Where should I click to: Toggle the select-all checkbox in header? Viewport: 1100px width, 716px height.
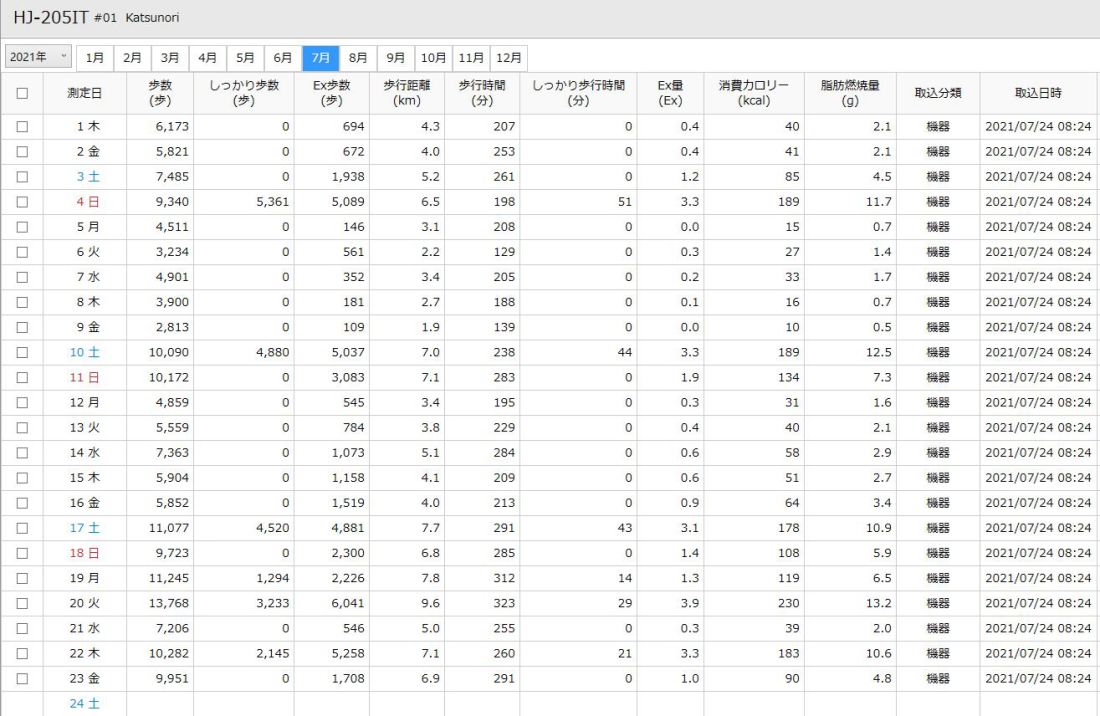[22, 93]
